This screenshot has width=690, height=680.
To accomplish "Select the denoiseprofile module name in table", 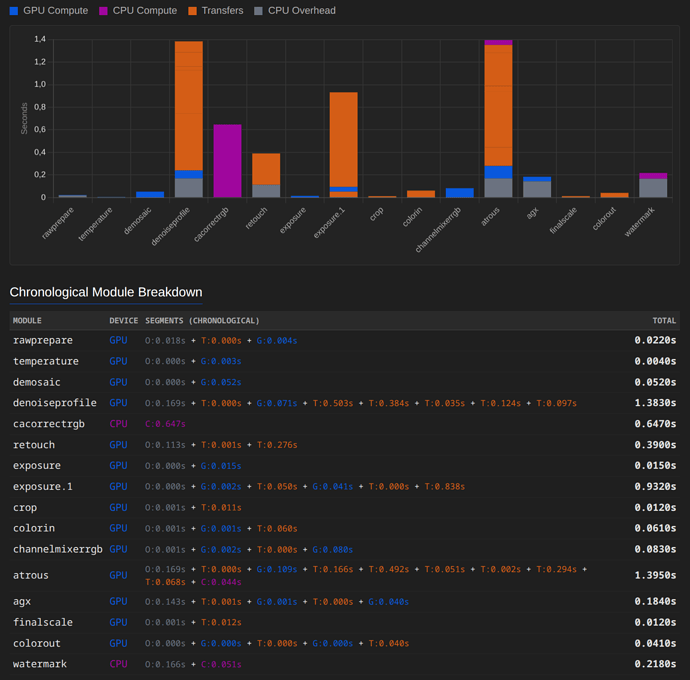I will (x=55, y=403).
